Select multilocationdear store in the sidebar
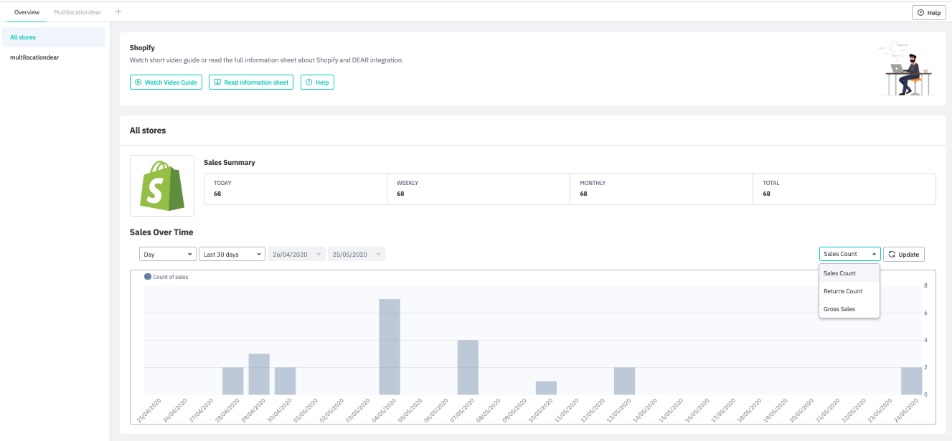 click(x=33, y=57)
